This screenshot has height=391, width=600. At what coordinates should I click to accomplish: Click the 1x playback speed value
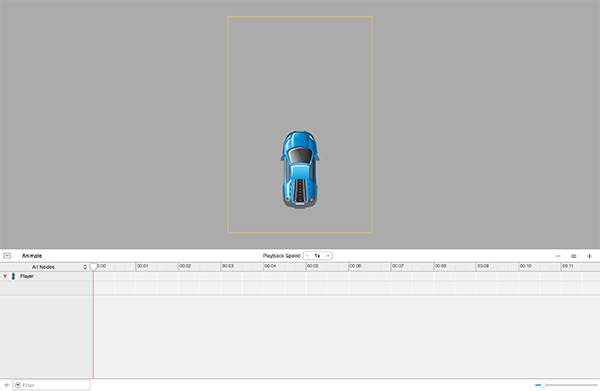pyautogui.click(x=317, y=256)
